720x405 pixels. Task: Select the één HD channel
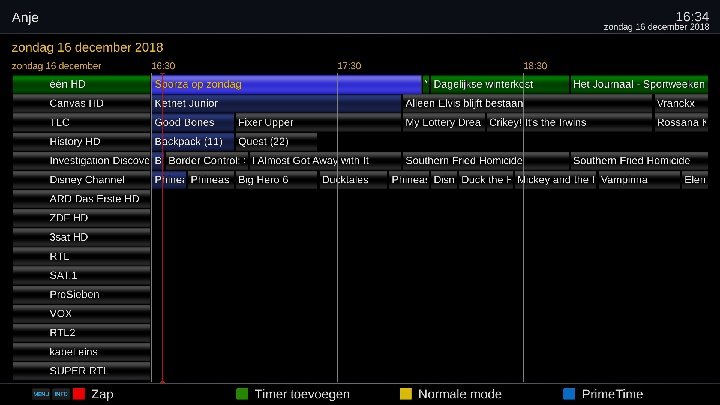coord(81,84)
